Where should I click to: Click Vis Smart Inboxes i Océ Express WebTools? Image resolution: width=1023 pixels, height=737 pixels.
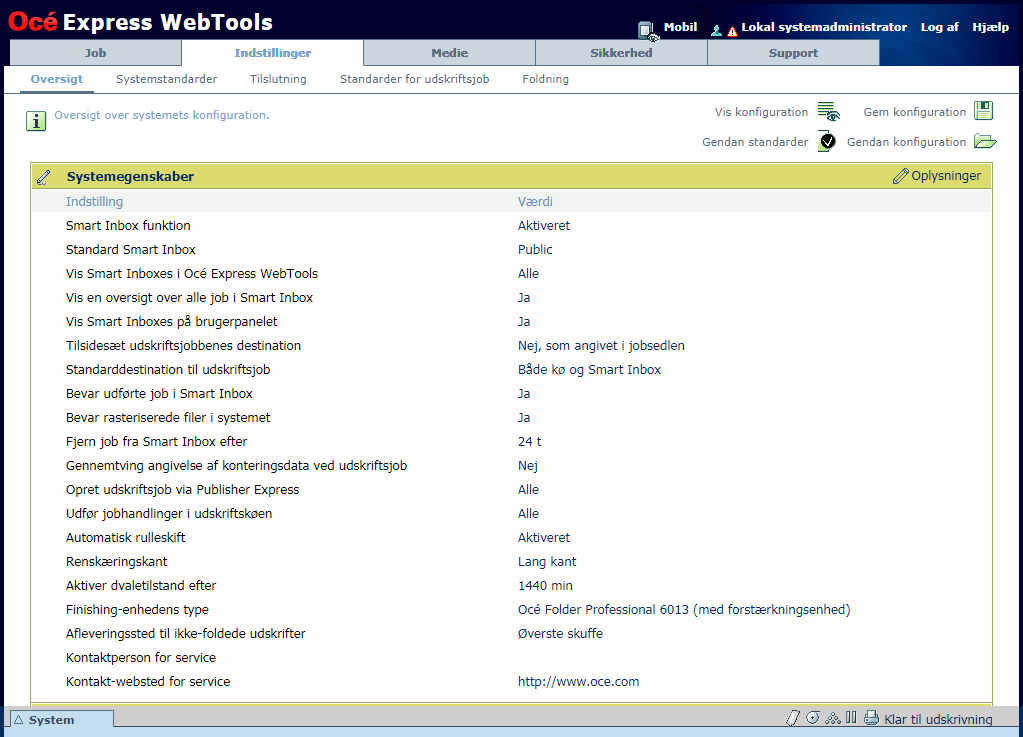click(x=192, y=274)
